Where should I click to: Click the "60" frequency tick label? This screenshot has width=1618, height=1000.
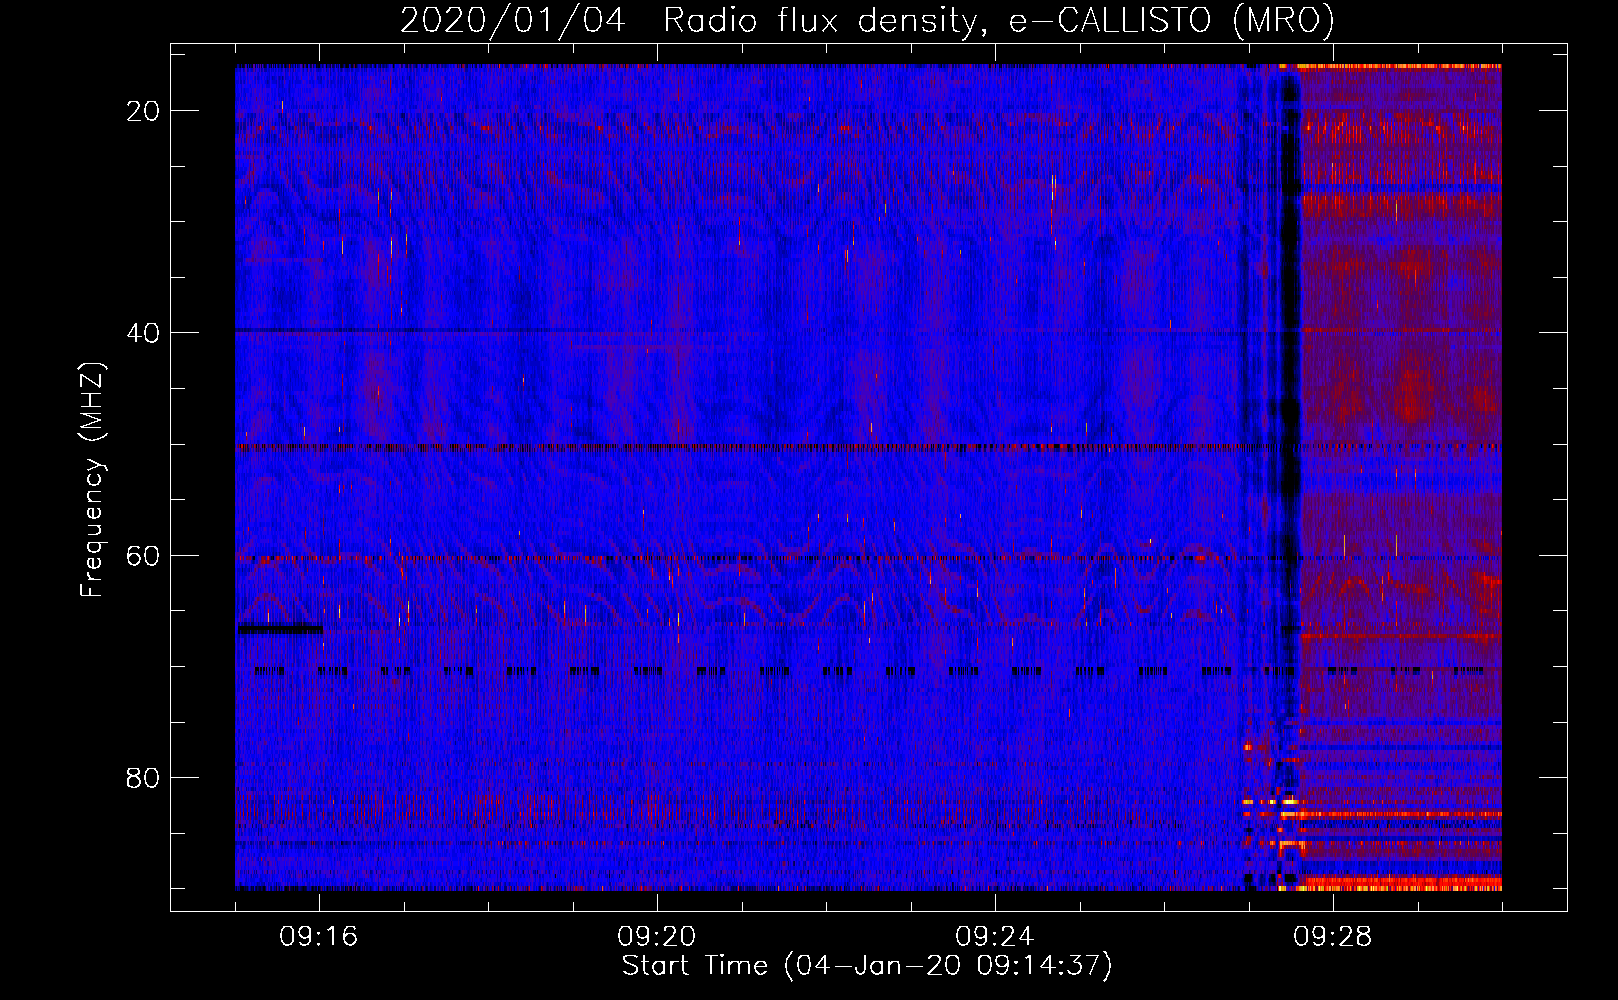(144, 555)
